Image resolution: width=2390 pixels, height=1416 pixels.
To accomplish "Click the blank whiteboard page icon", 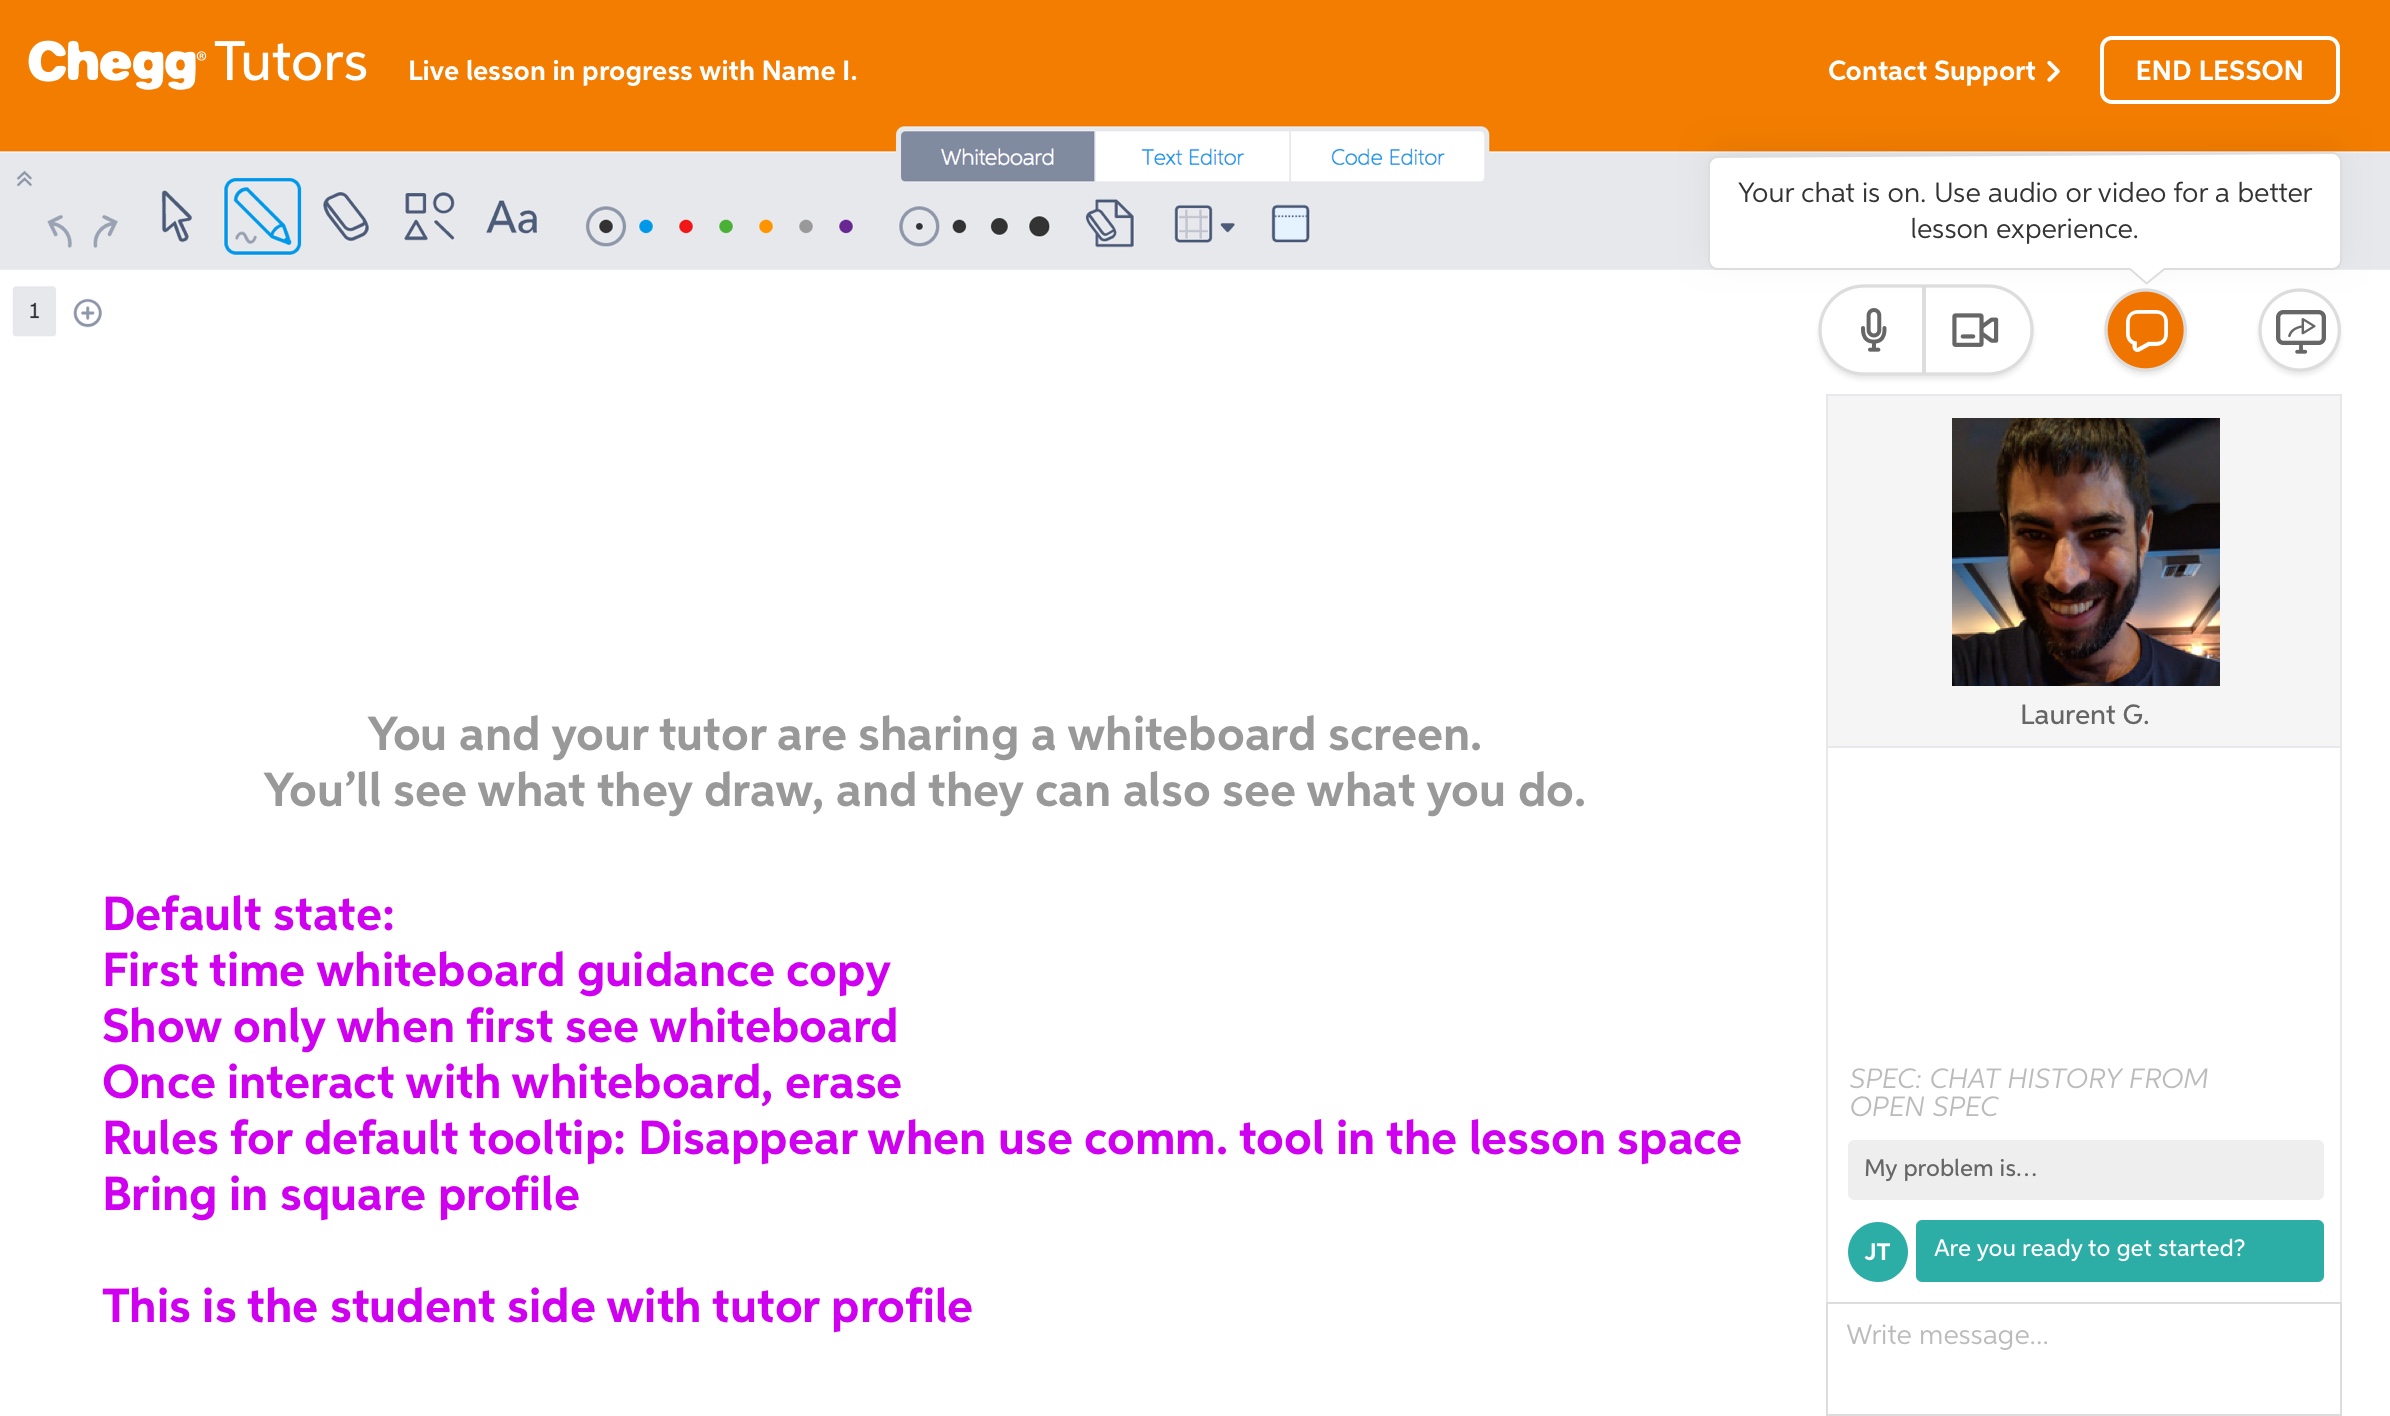I will (1290, 224).
